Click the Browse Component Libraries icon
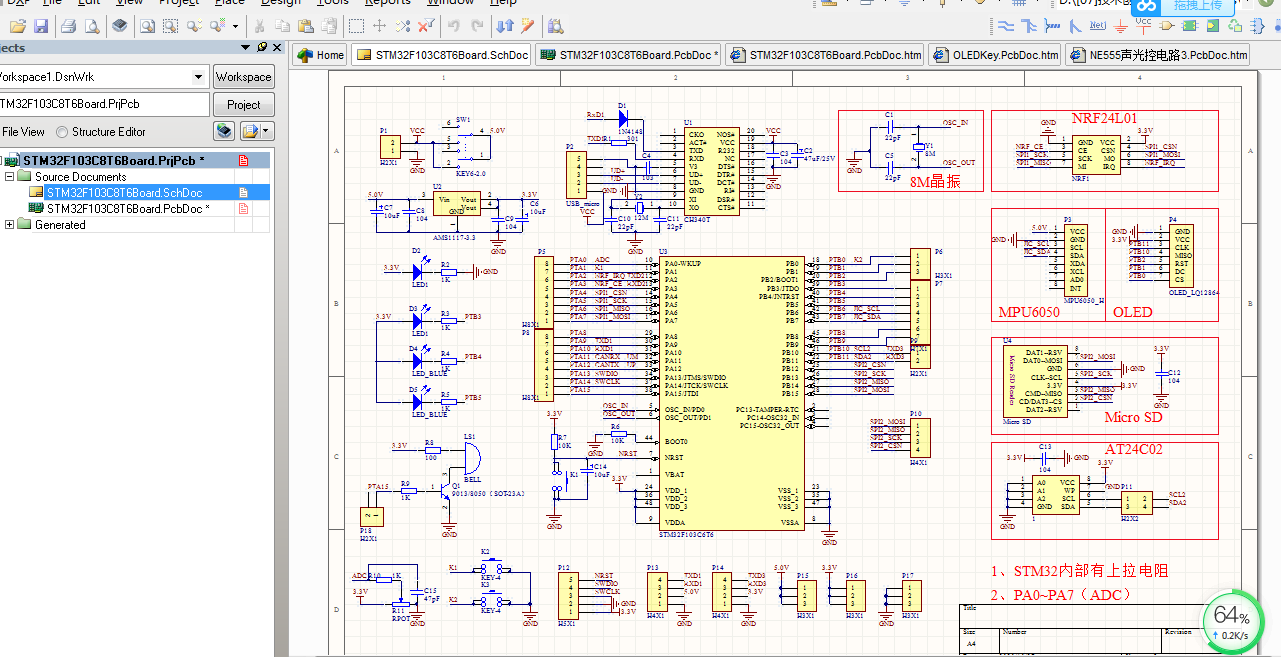Screen dimensions: 1281x657 pyautogui.click(x=555, y=26)
